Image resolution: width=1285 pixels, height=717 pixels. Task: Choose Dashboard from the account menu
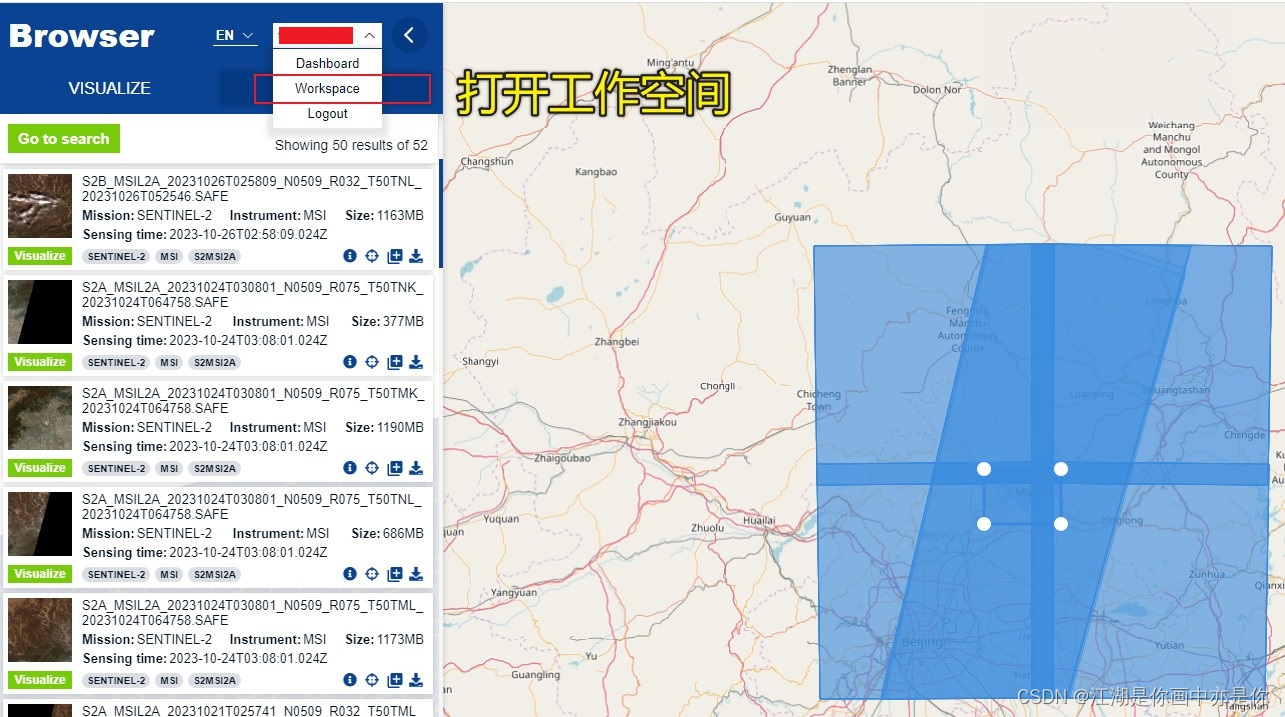click(327, 63)
